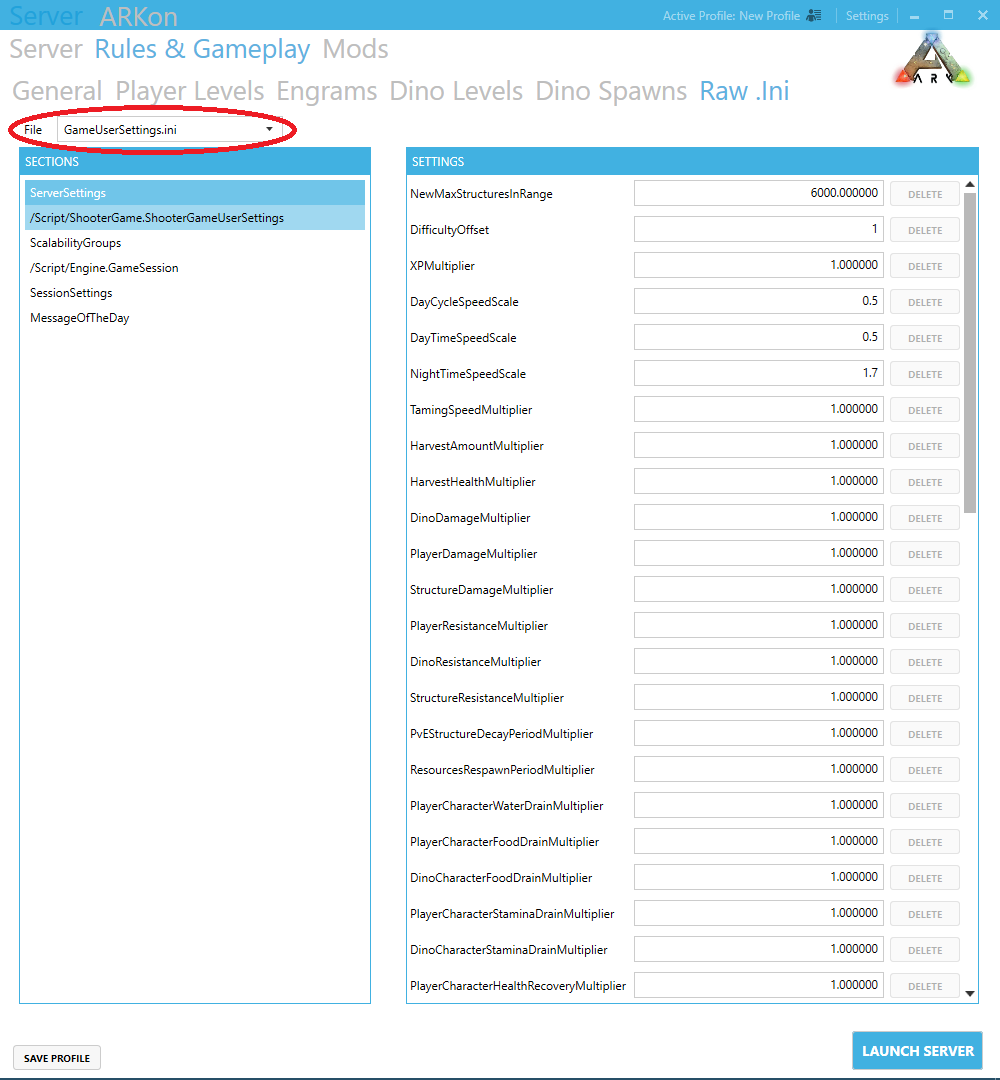This screenshot has height=1080, width=1000.
Task: Click the Launch Server button
Action: pyautogui.click(x=917, y=1051)
